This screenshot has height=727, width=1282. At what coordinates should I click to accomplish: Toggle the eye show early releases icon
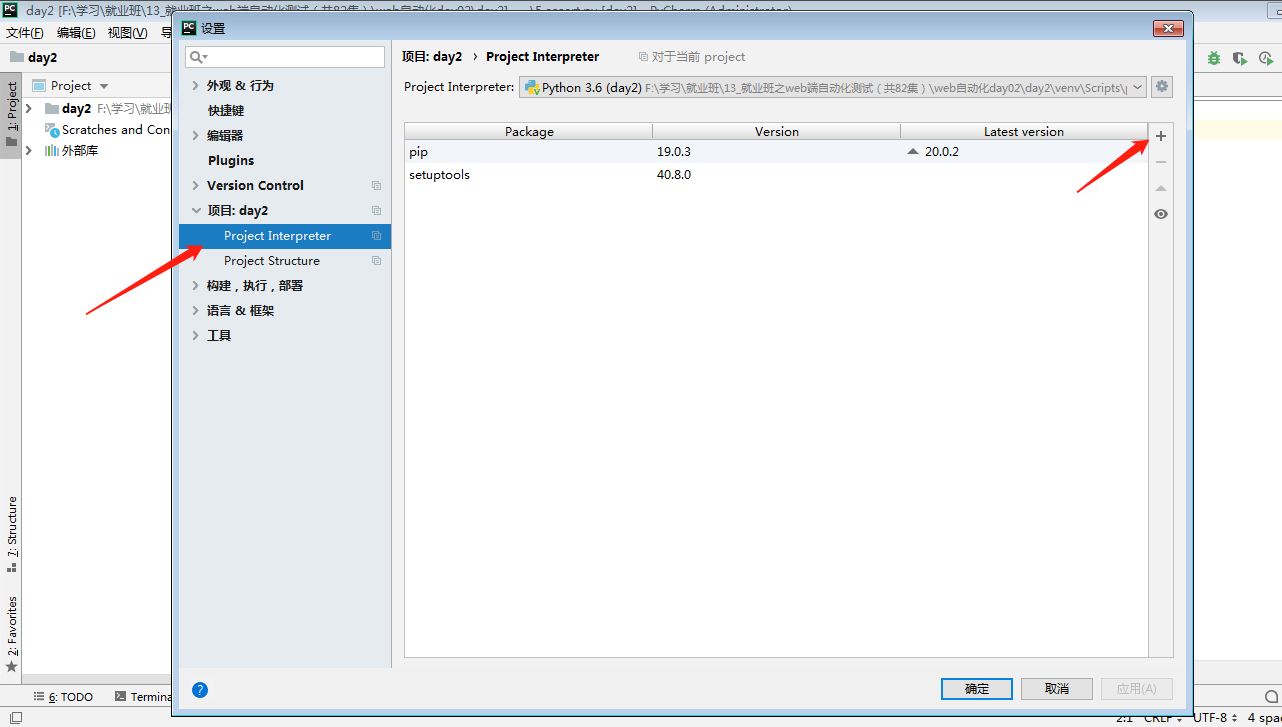tap(1160, 214)
